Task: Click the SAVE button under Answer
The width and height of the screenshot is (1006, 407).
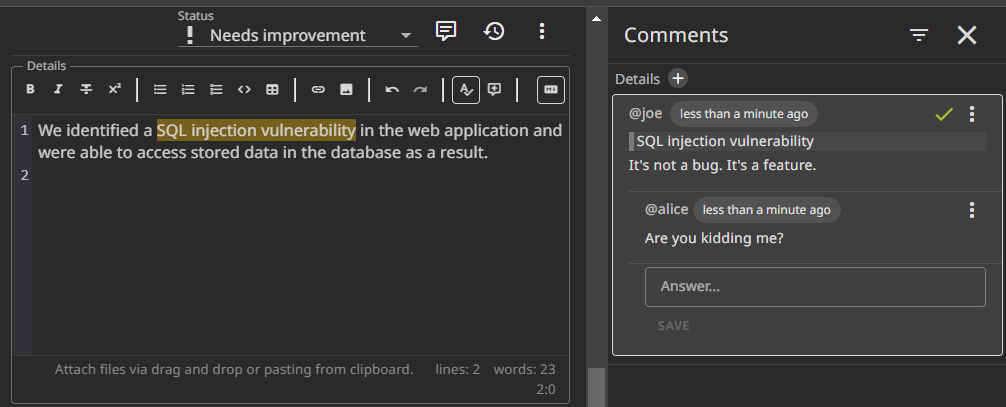Action: [673, 325]
